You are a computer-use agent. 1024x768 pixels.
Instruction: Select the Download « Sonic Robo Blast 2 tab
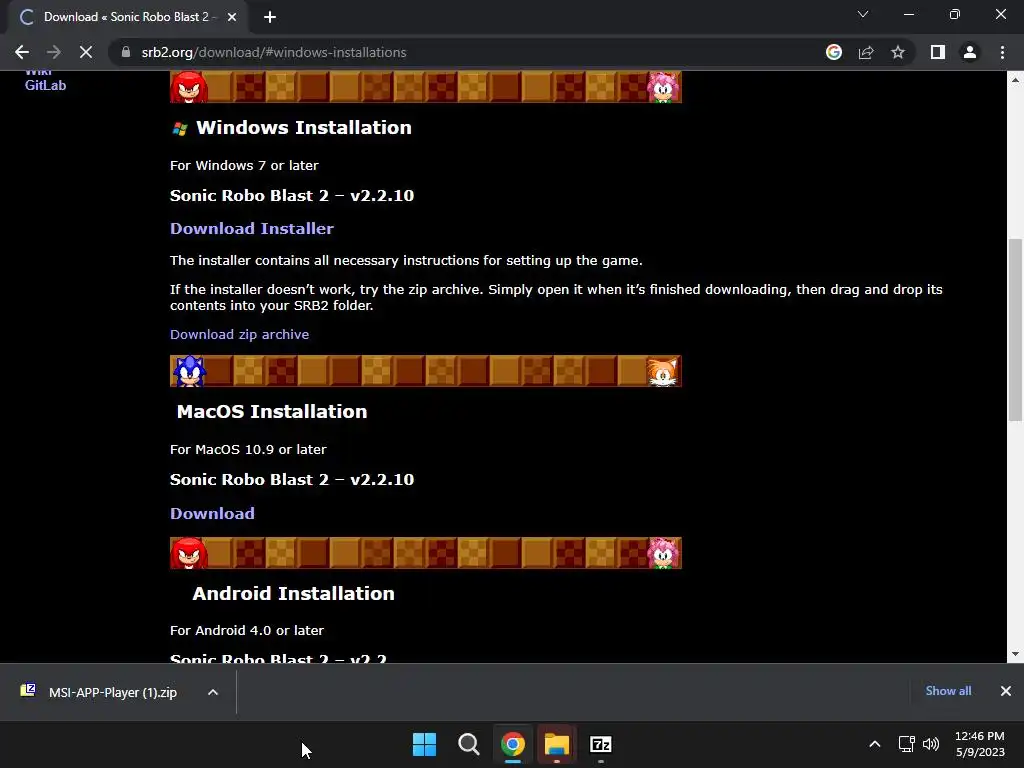pos(128,17)
